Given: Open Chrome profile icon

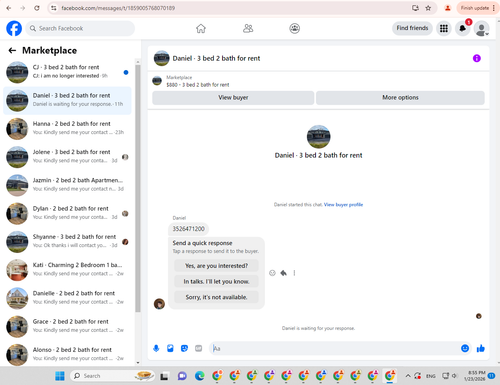Looking at the screenshot, I should (x=448, y=8).
